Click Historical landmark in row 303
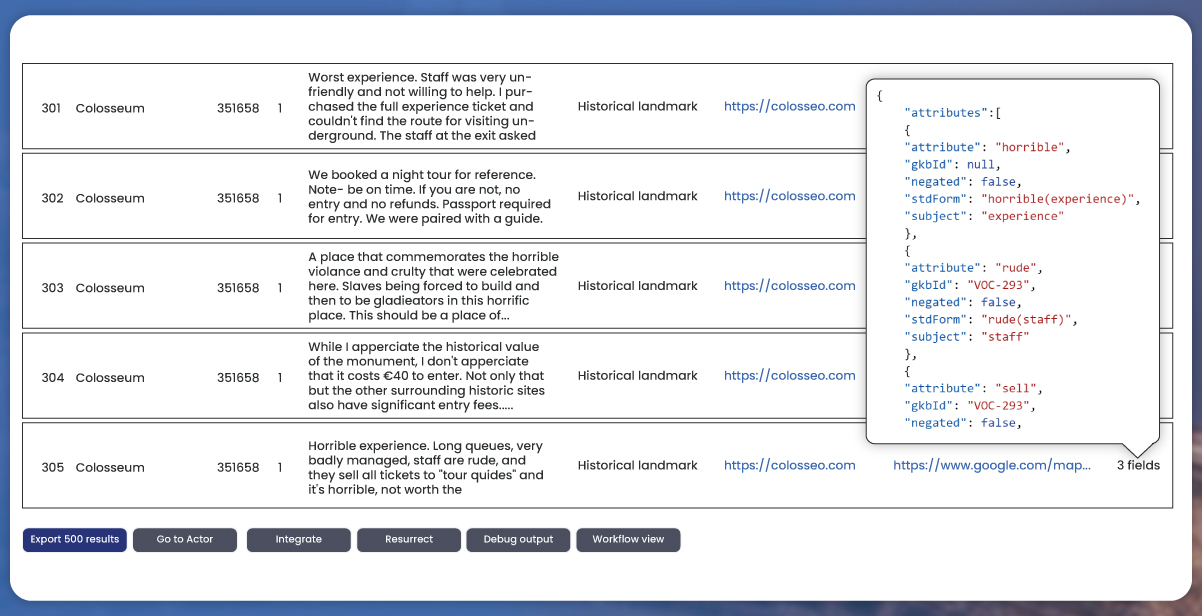The height and width of the screenshot is (616, 1202). click(638, 286)
